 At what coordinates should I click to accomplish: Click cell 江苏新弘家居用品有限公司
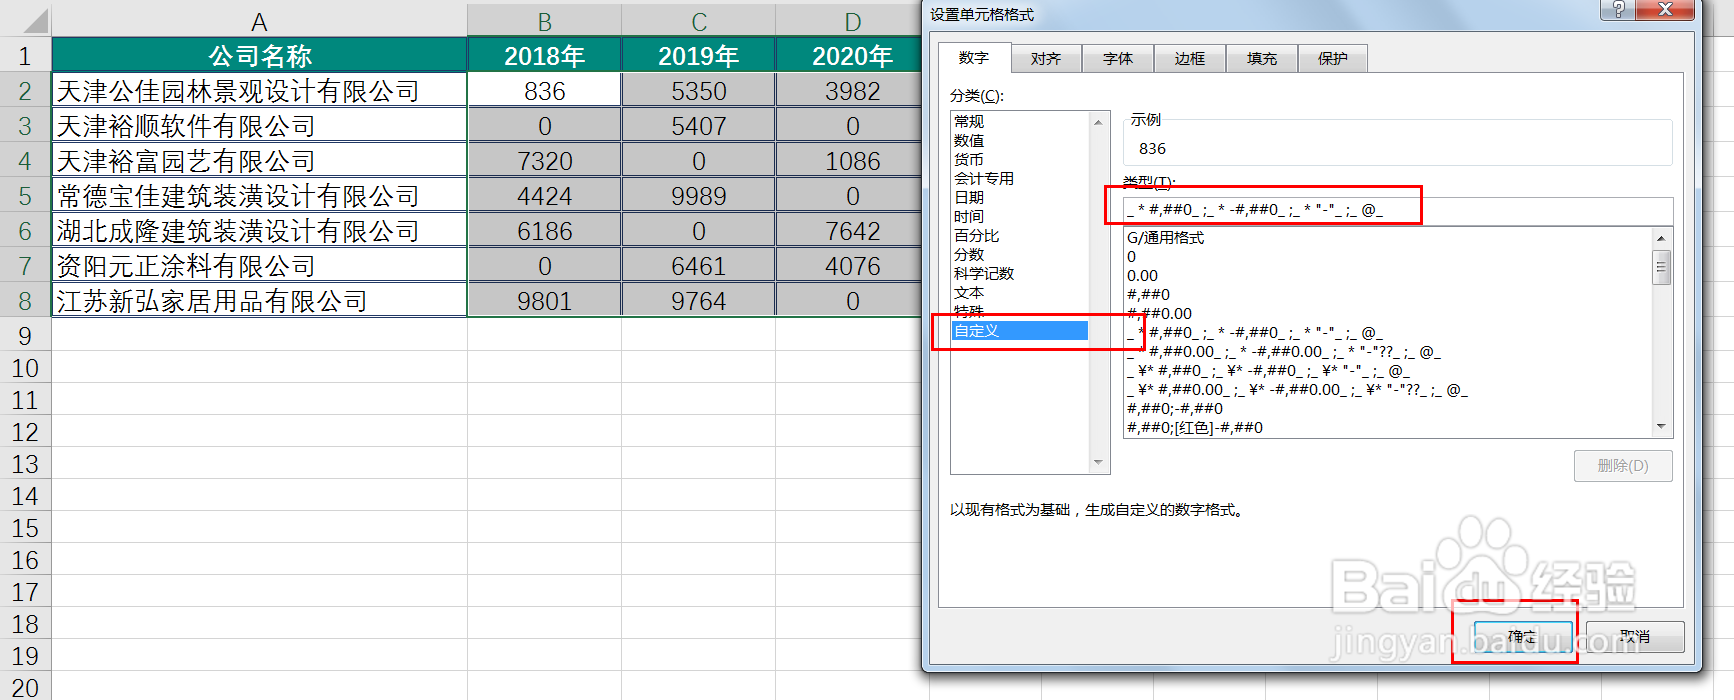tap(259, 300)
